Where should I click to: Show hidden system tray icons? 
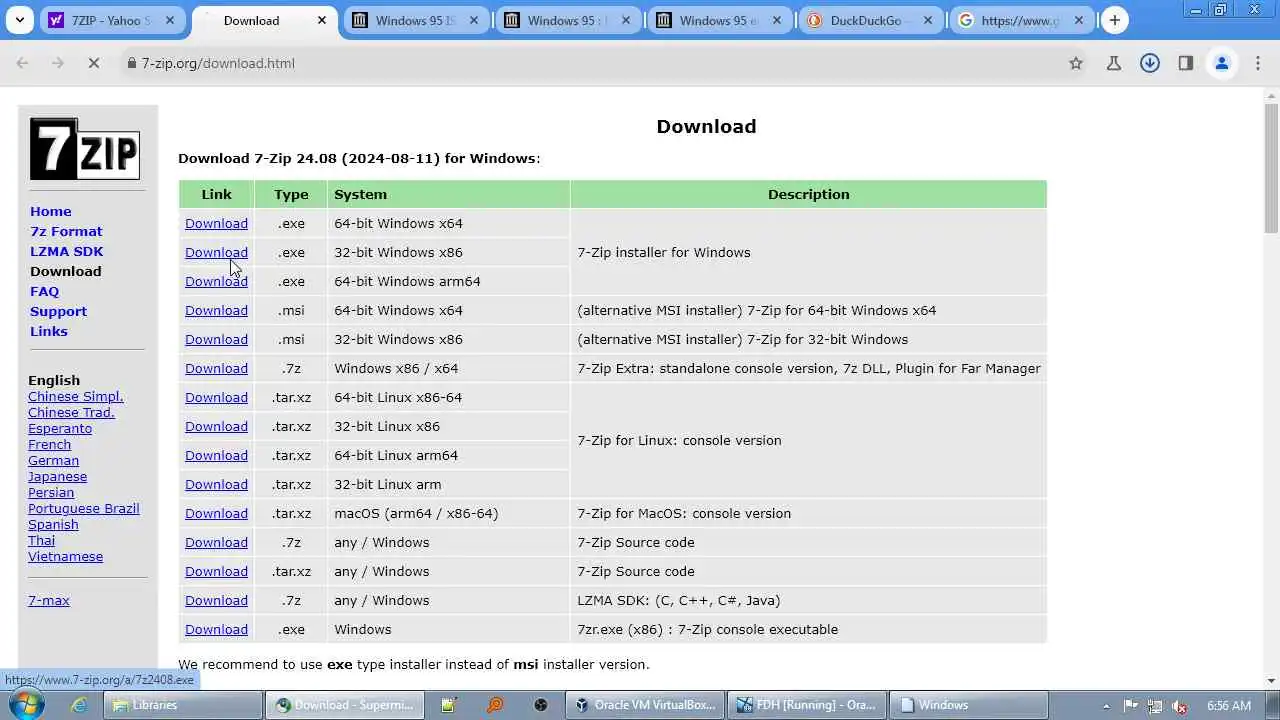tap(1105, 705)
